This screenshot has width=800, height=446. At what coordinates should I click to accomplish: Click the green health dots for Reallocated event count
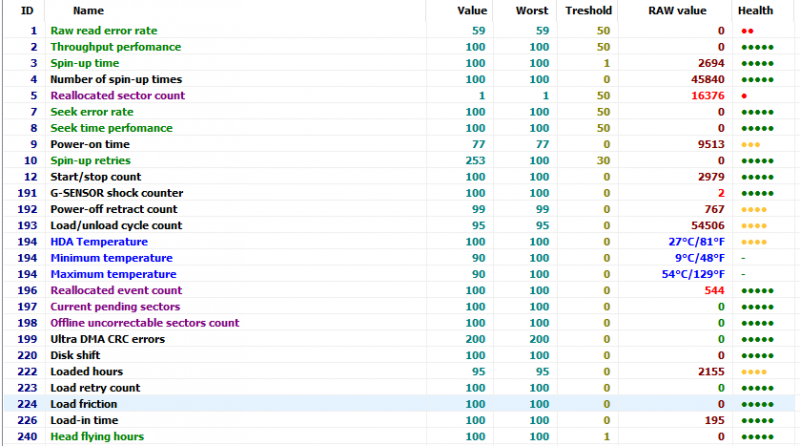point(757,291)
